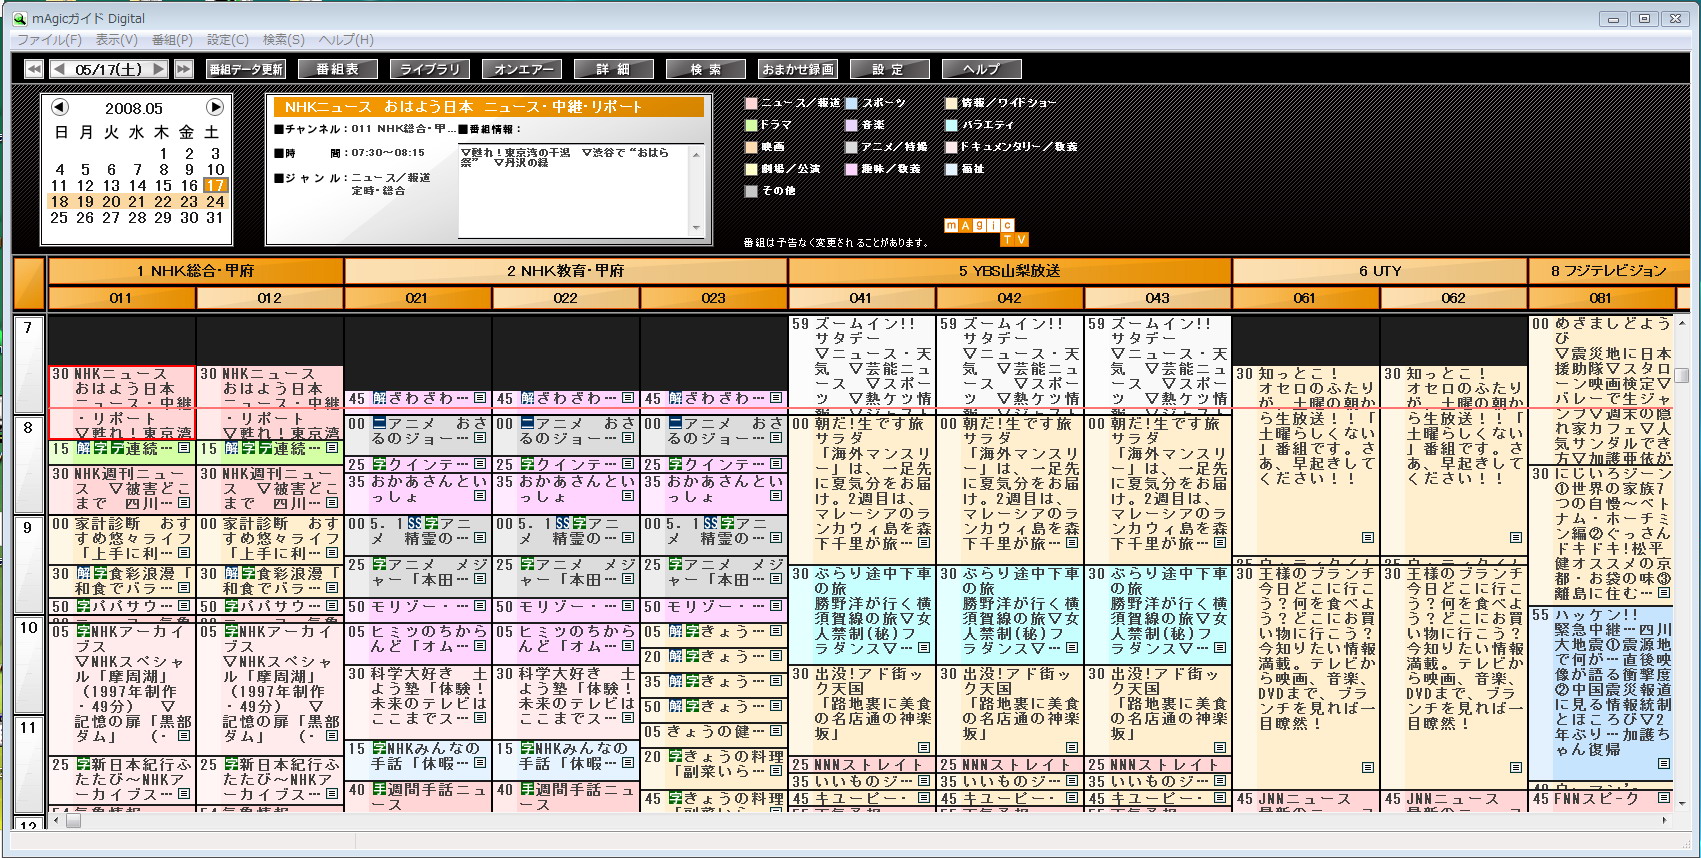Select sub-channel 081 header
Image resolution: width=1701 pixels, height=858 pixels.
pyautogui.click(x=1600, y=298)
